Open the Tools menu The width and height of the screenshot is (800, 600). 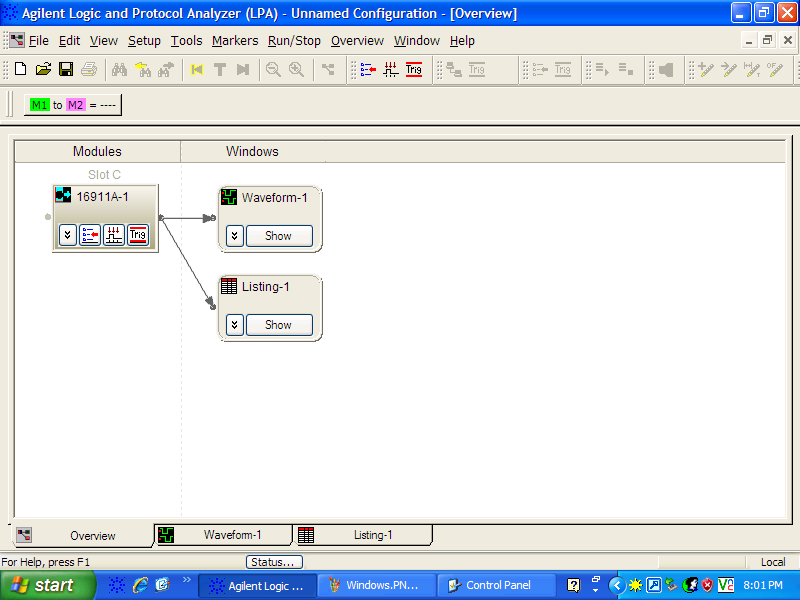[x=186, y=41]
